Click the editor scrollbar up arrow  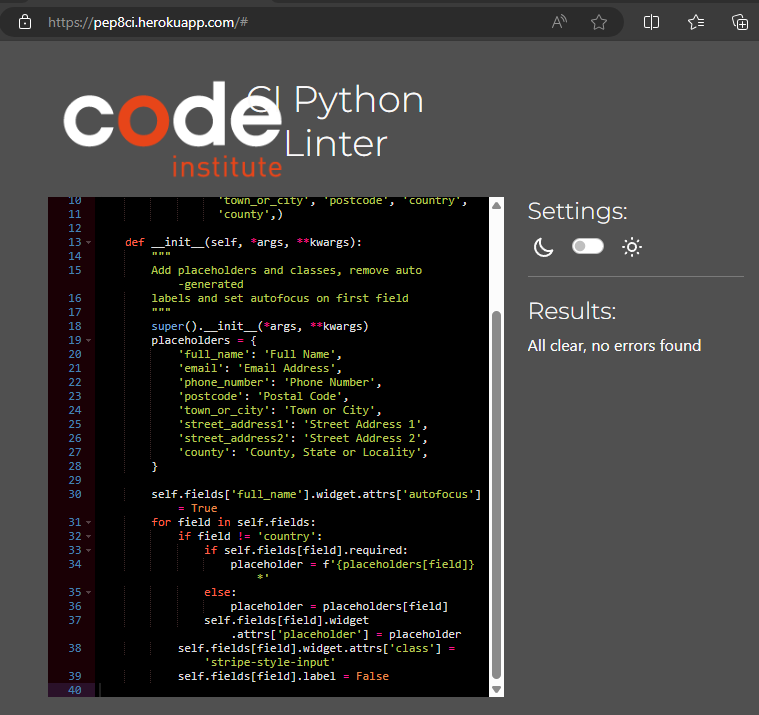pos(496,205)
